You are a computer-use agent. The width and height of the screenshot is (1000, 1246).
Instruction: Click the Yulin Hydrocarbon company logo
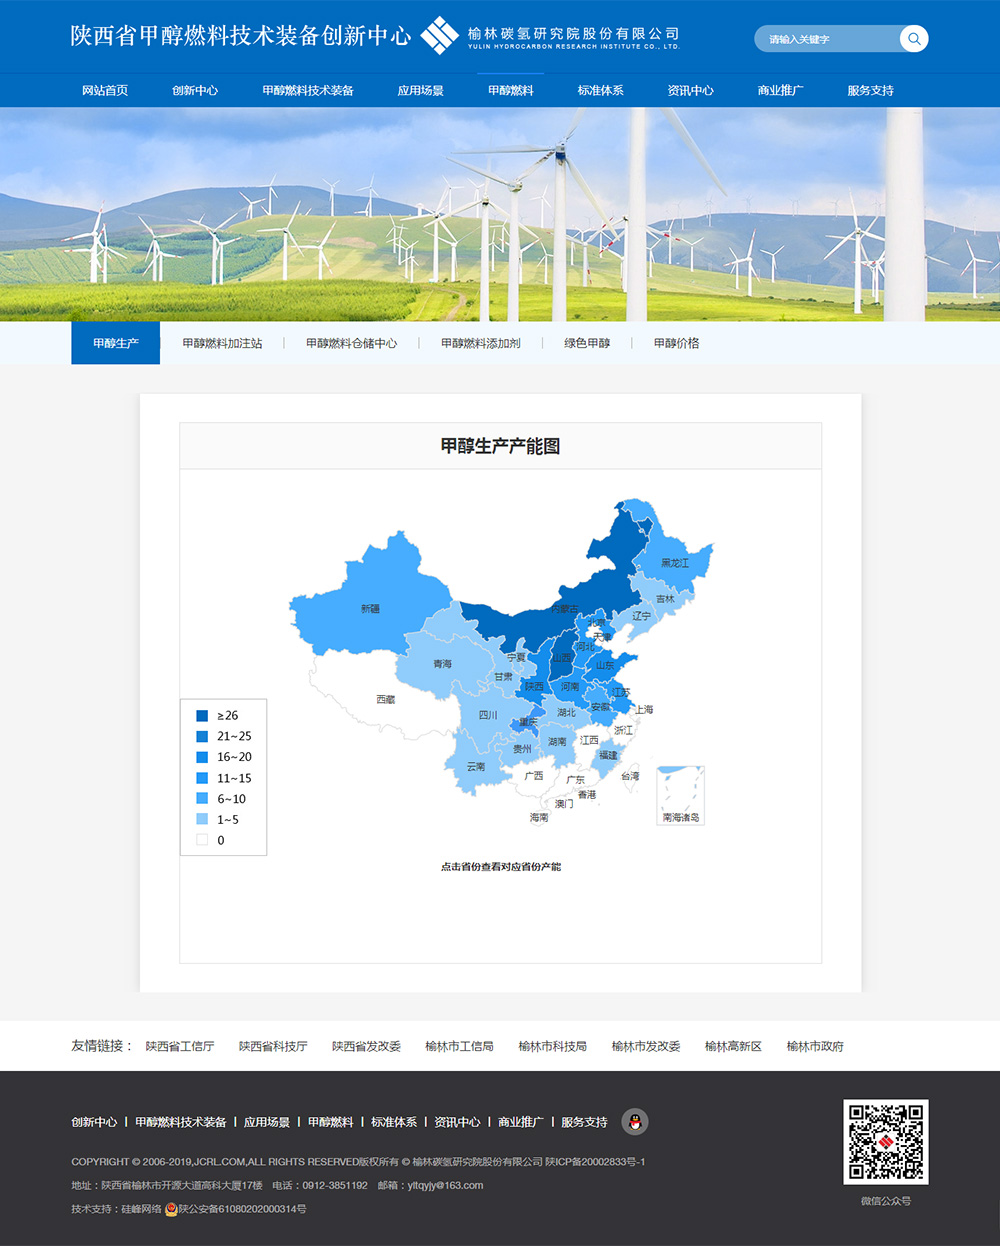[x=550, y=37]
